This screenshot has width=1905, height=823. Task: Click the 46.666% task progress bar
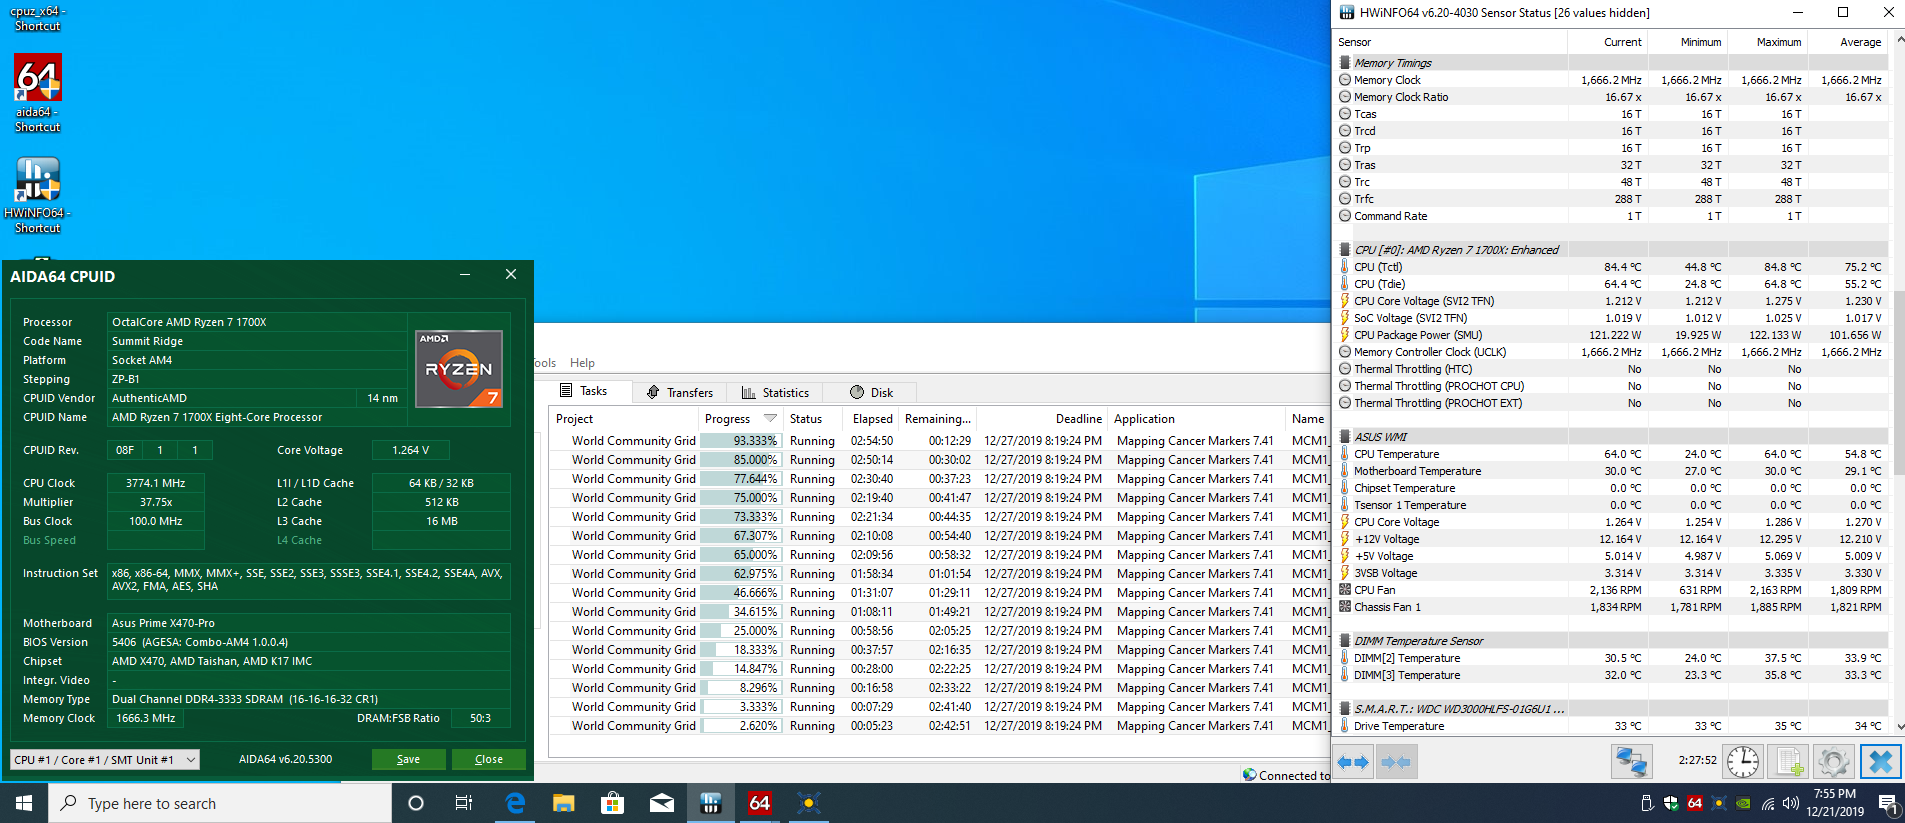pos(740,593)
